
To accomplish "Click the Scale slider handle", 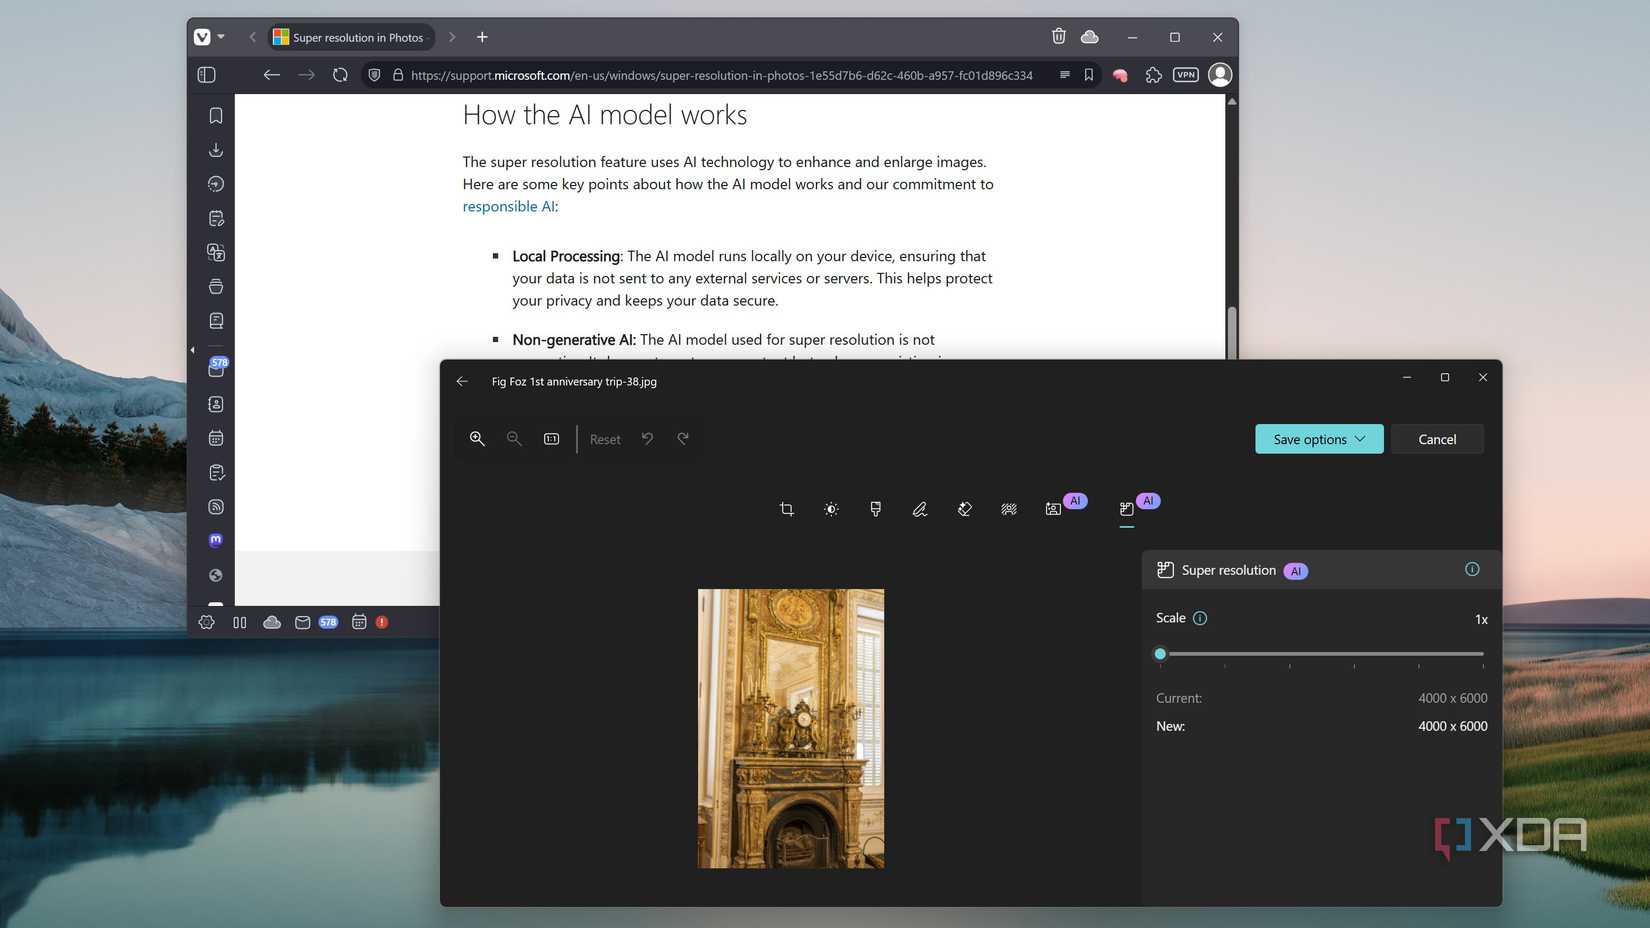I will click(1160, 654).
